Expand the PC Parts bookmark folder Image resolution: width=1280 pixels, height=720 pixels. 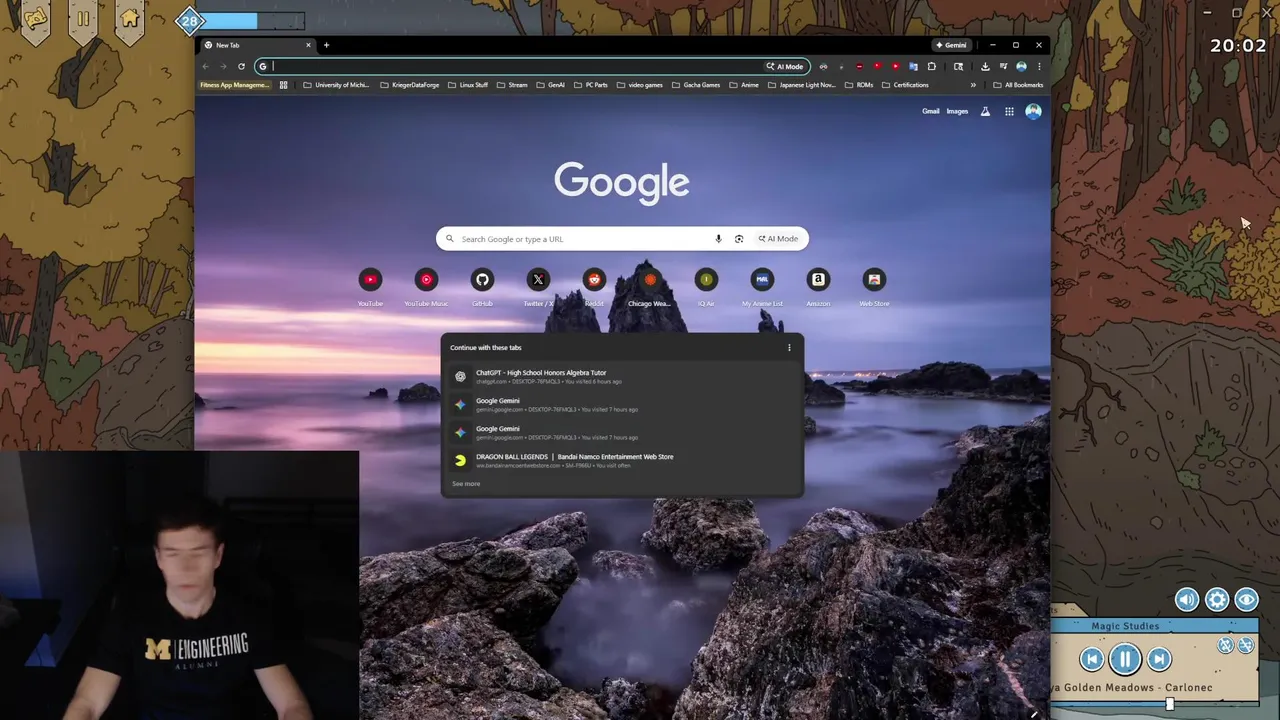coord(590,85)
